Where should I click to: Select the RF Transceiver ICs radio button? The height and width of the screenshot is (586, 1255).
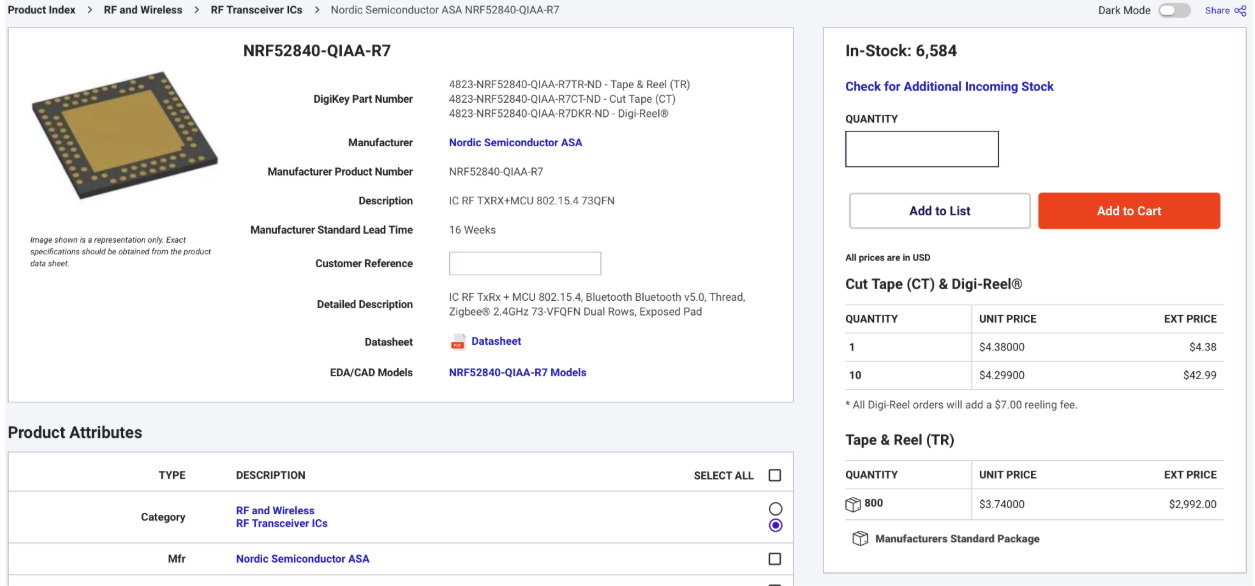point(775,525)
